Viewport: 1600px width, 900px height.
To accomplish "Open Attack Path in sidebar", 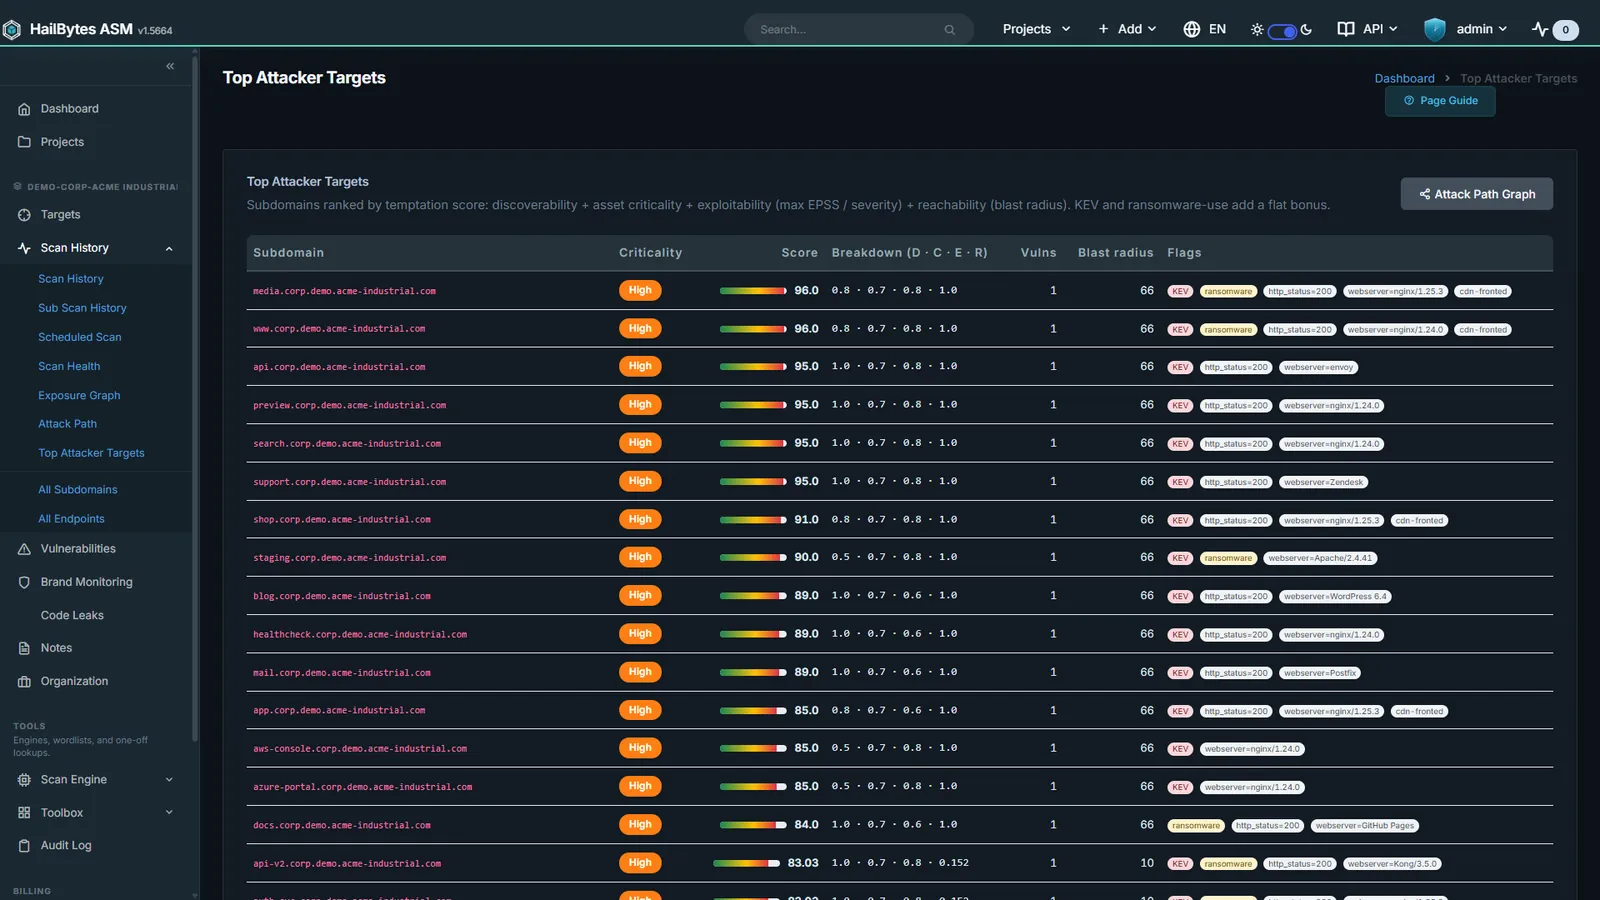I will click(x=67, y=424).
